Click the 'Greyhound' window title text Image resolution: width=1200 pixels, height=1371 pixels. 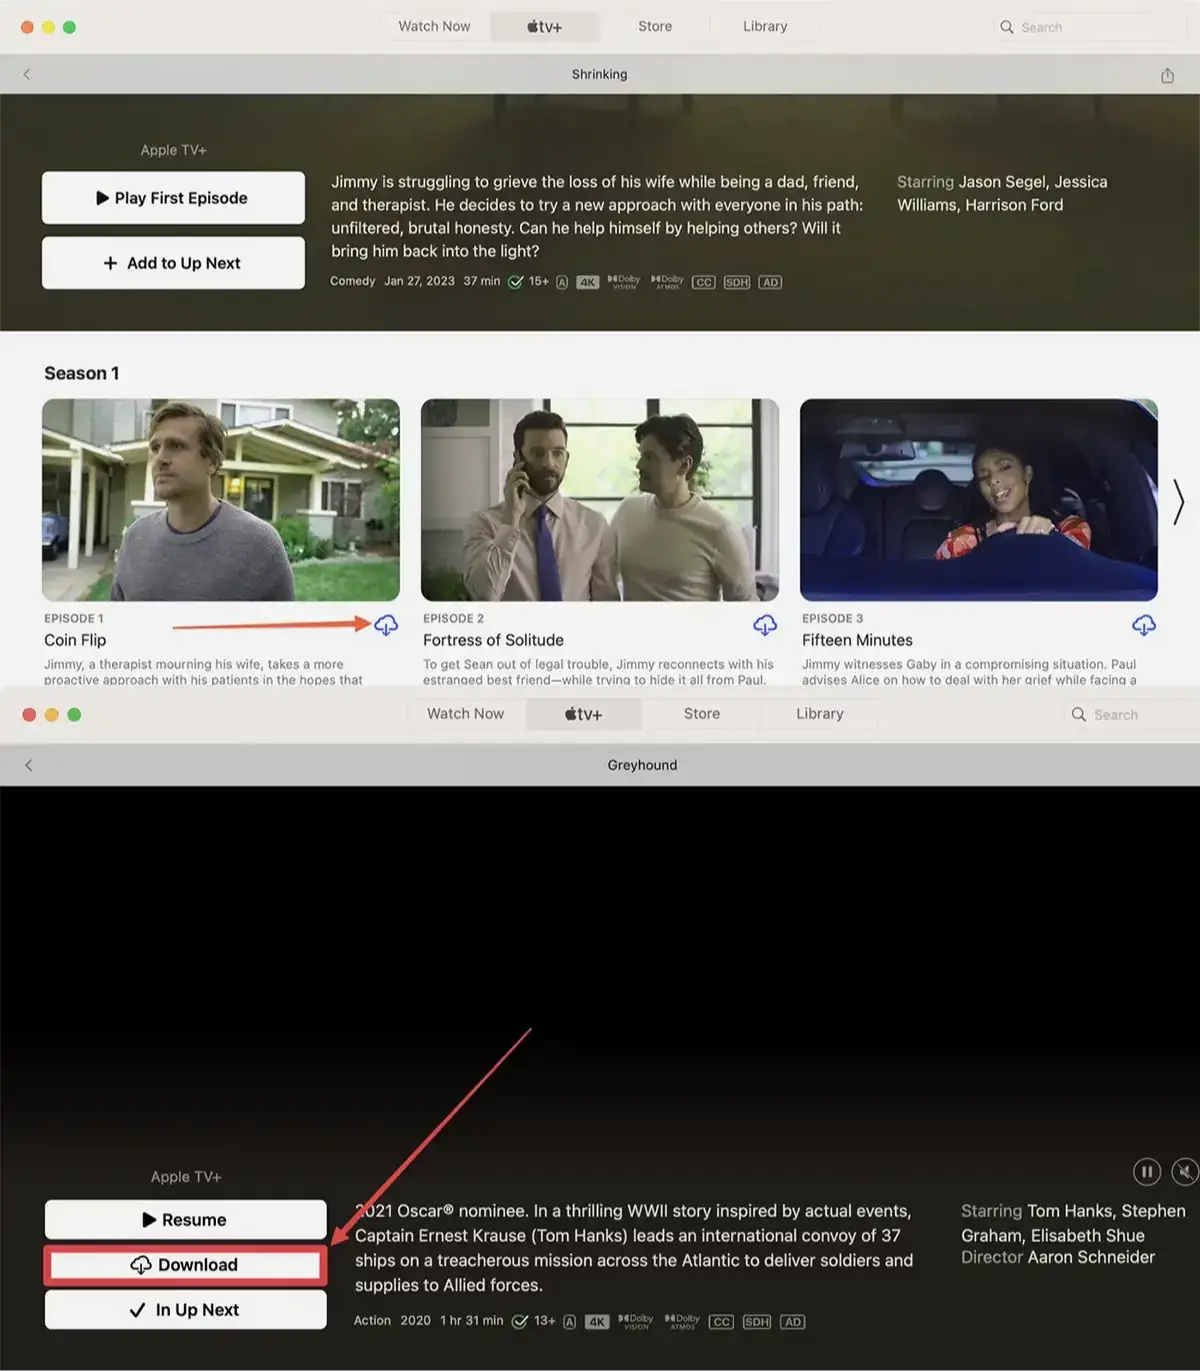click(x=642, y=765)
